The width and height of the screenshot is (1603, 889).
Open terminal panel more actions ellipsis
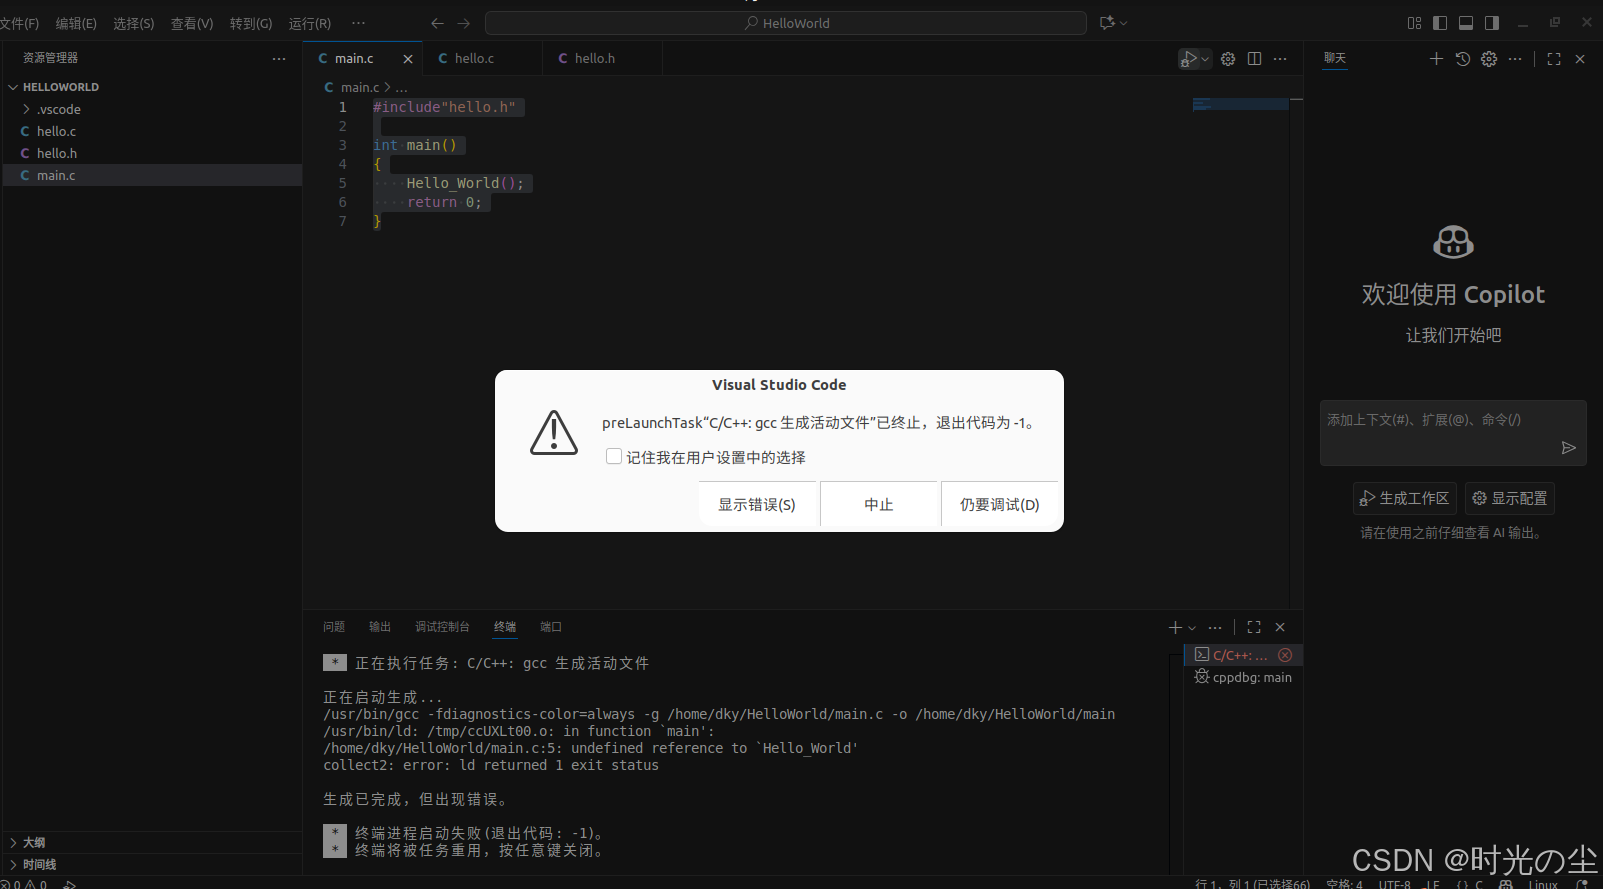tap(1215, 627)
